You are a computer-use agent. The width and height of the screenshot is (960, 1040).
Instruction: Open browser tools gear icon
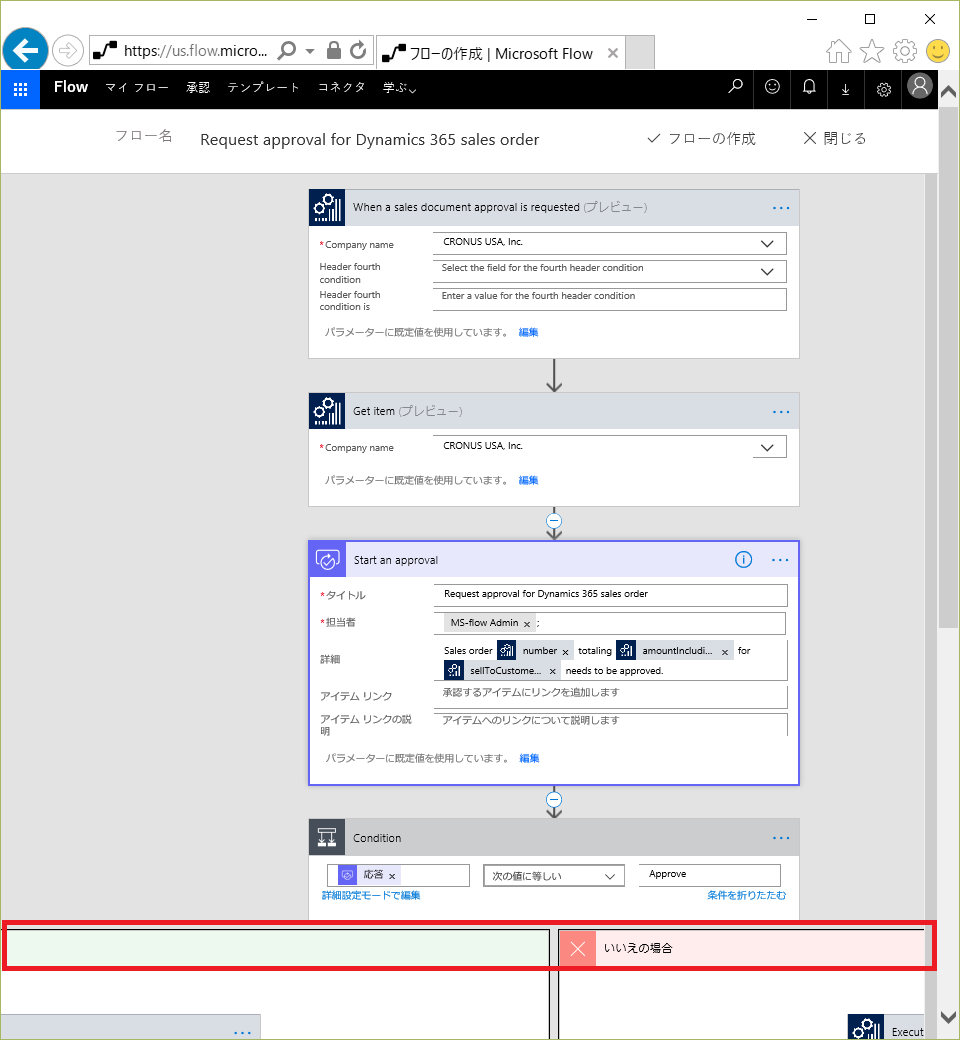coord(905,51)
